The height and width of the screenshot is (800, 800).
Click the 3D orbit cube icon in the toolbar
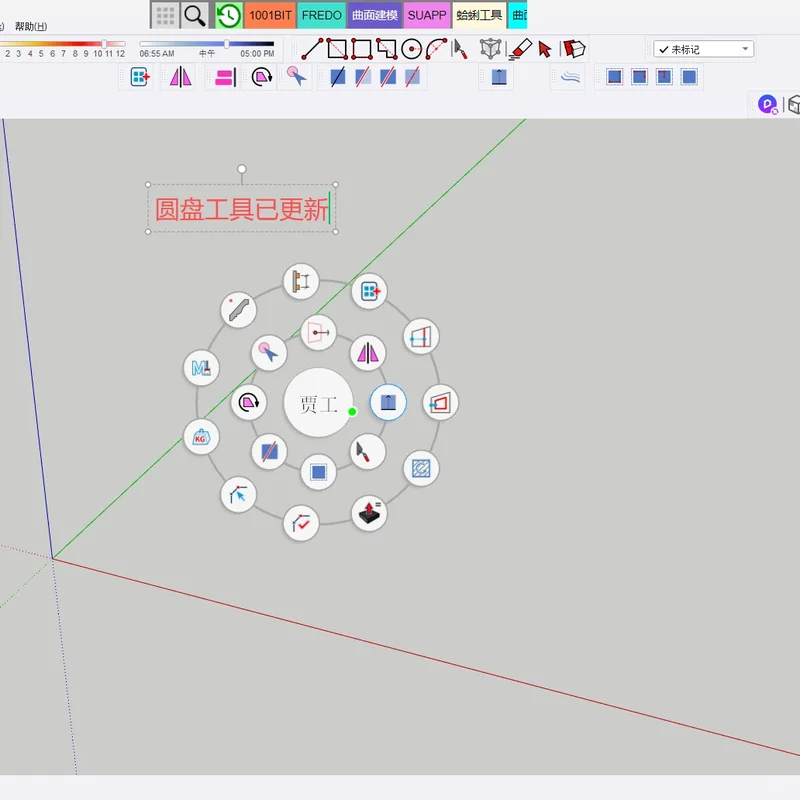[488, 46]
